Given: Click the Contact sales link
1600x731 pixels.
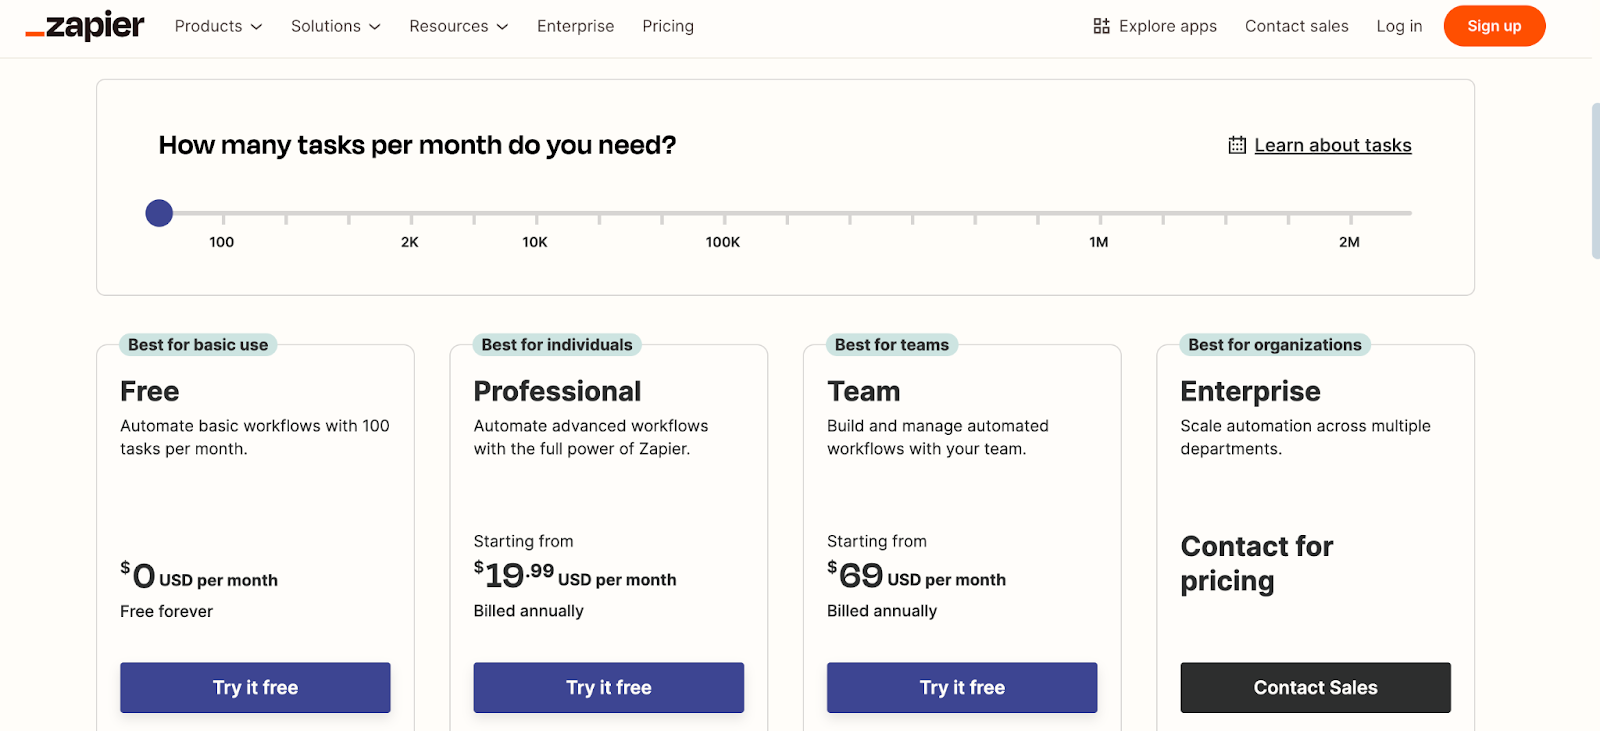Looking at the screenshot, I should coord(1296,26).
